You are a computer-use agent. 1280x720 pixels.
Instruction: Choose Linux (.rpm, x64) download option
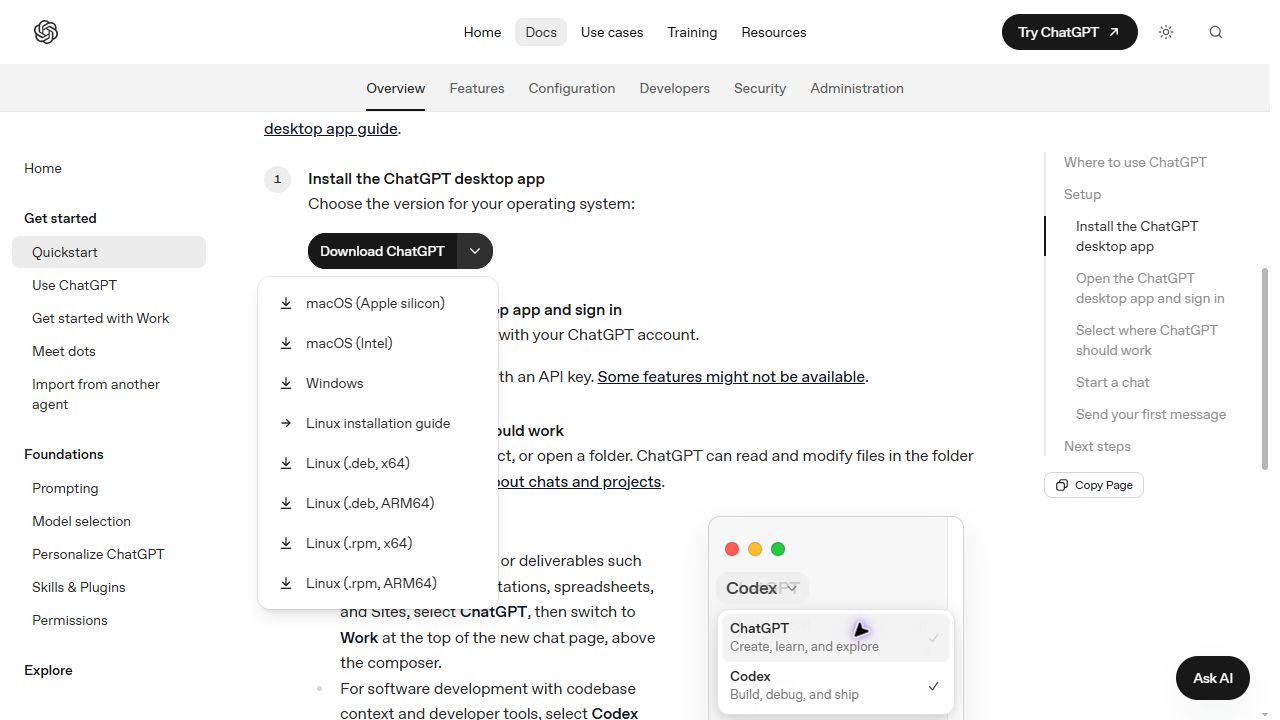point(378,543)
